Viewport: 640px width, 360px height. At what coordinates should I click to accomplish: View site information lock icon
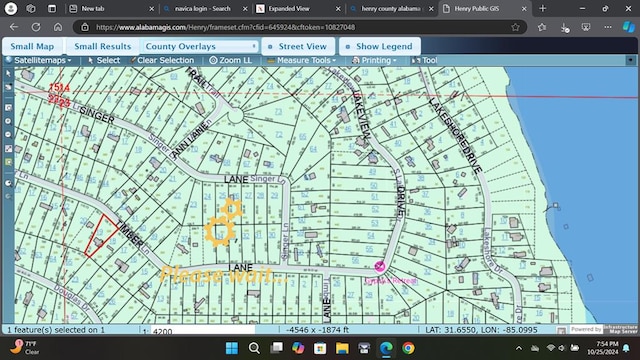84,27
